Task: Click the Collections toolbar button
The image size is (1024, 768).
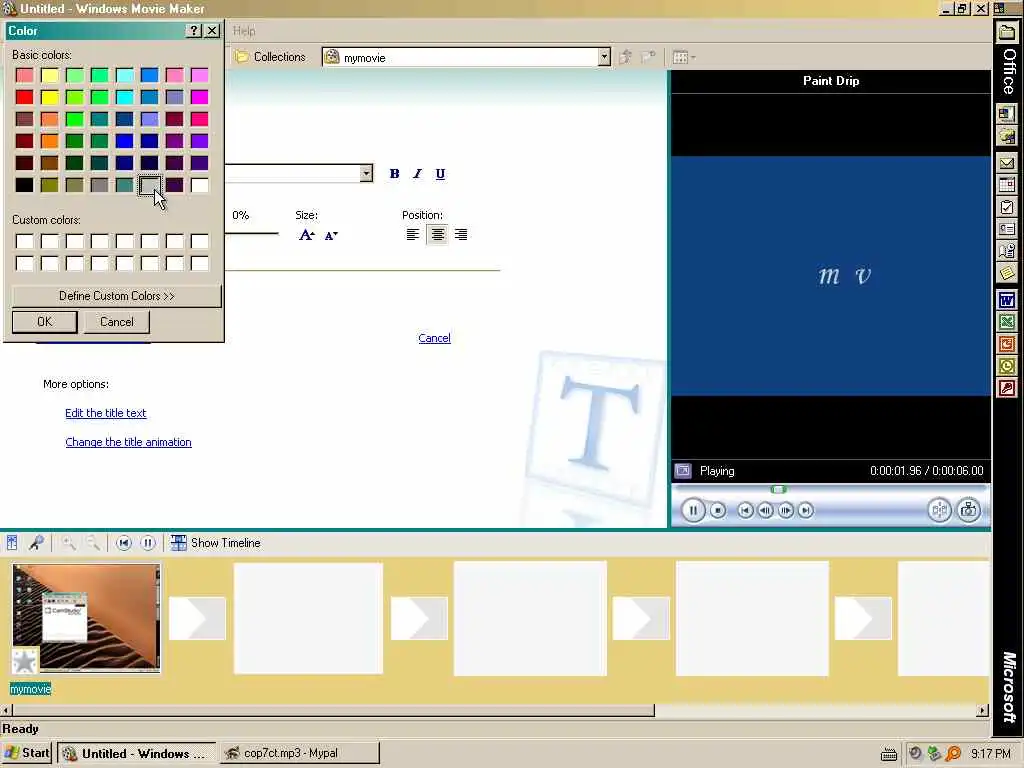Action: (x=270, y=57)
